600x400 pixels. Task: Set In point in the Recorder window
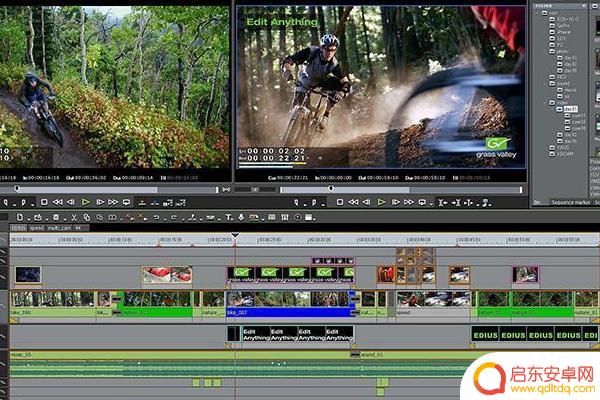(296, 202)
